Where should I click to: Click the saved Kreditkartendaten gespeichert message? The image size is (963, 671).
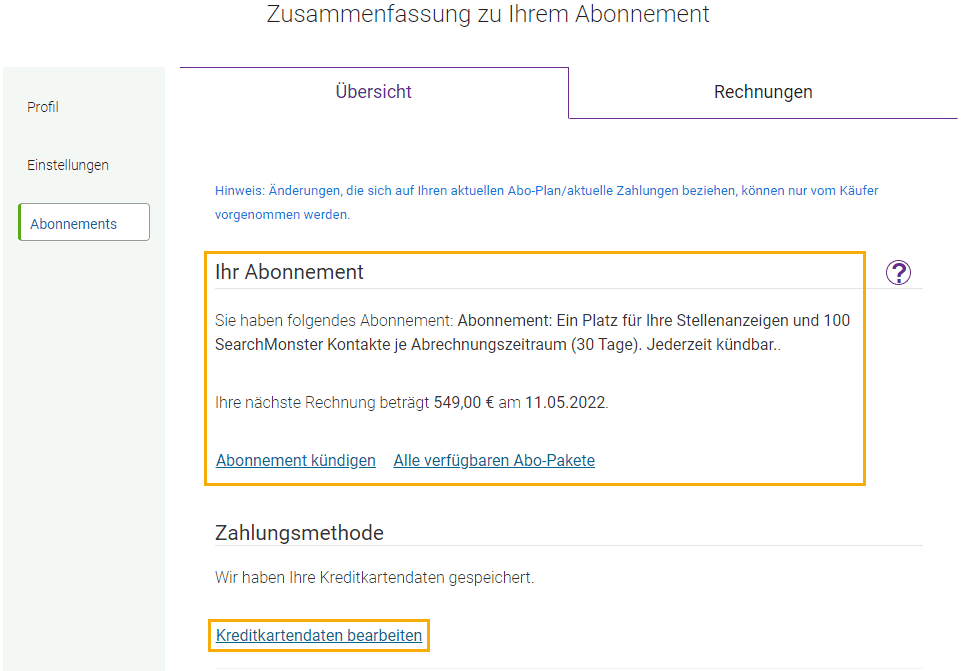[x=374, y=578]
